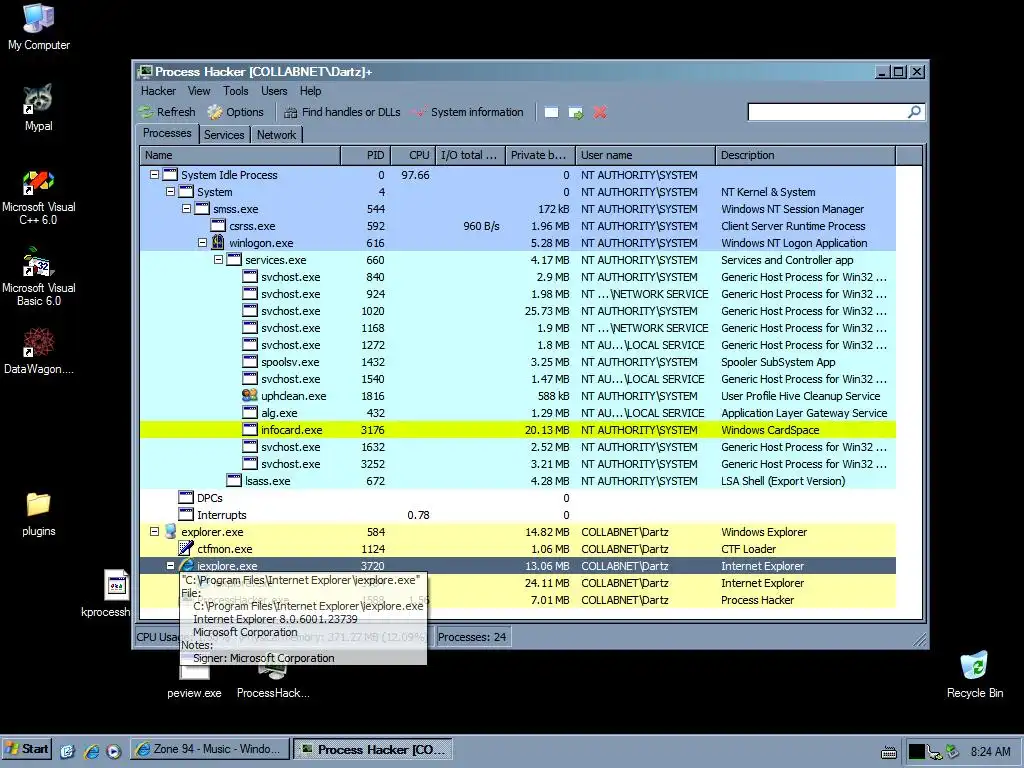Select the explorer.exe process icon
Image resolution: width=1024 pixels, height=768 pixels.
point(170,531)
